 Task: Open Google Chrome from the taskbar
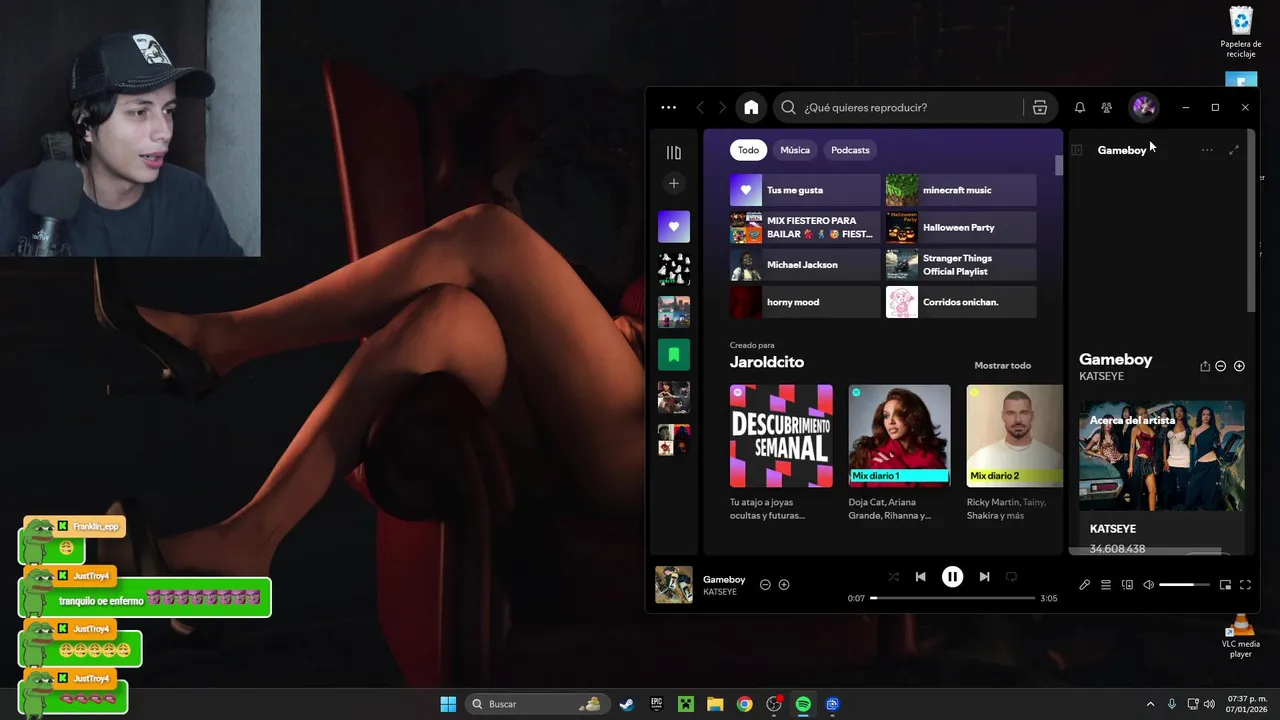[744, 704]
